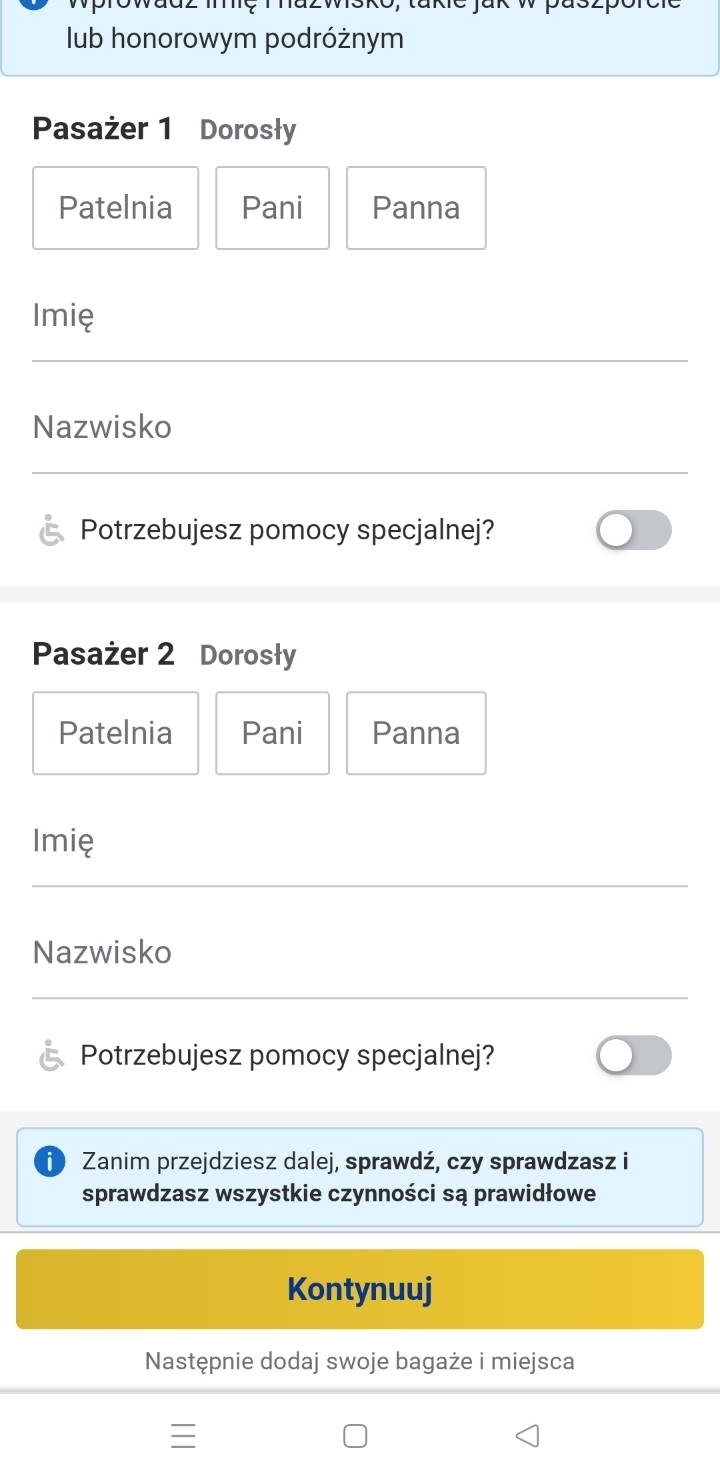Open Android recent apps menu icon
The height and width of the screenshot is (1480, 720).
(x=182, y=1437)
